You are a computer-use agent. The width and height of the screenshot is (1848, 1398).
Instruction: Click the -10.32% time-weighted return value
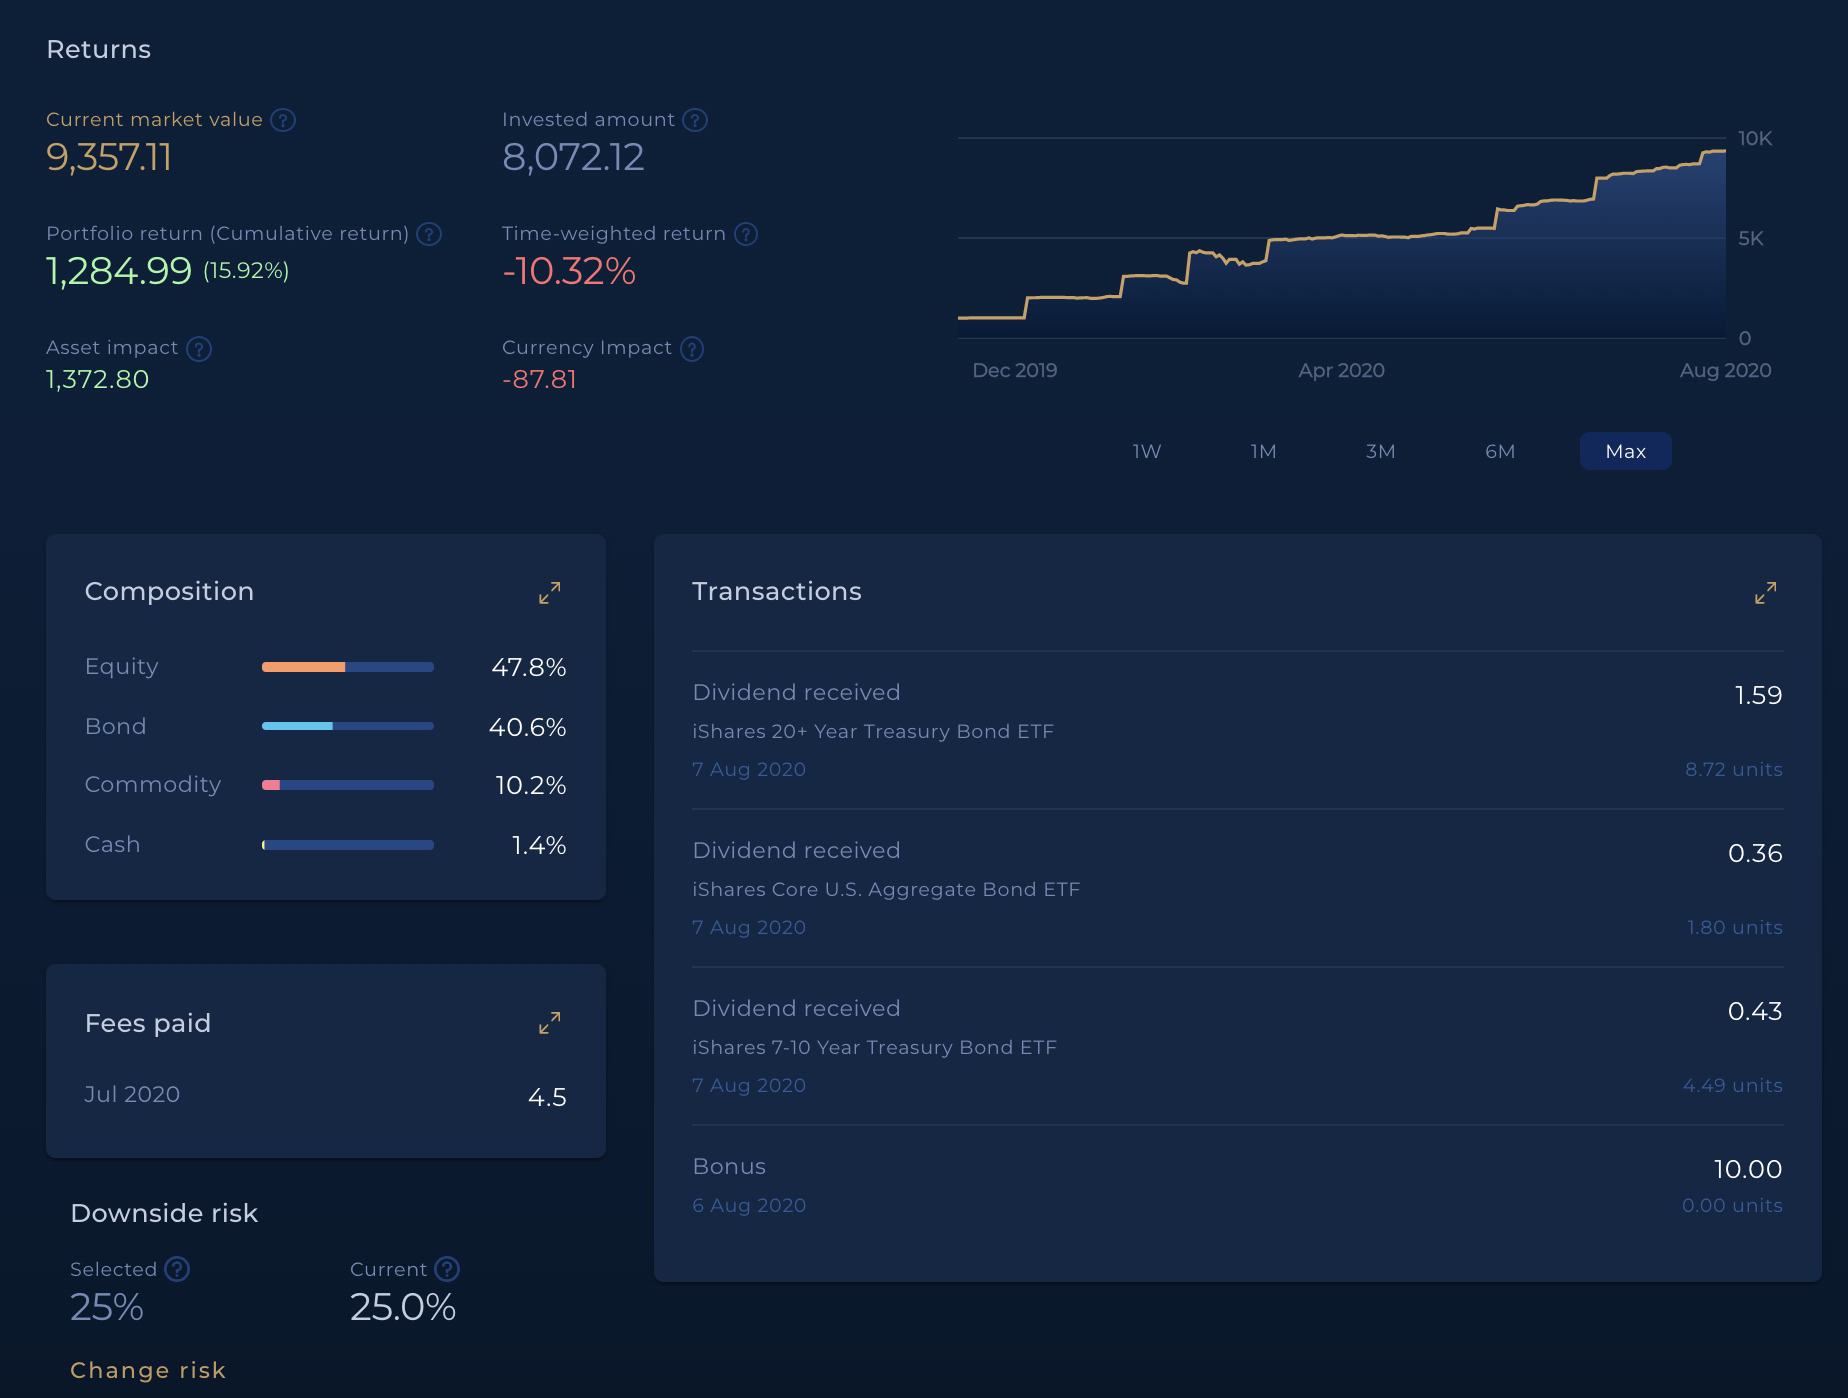click(569, 271)
